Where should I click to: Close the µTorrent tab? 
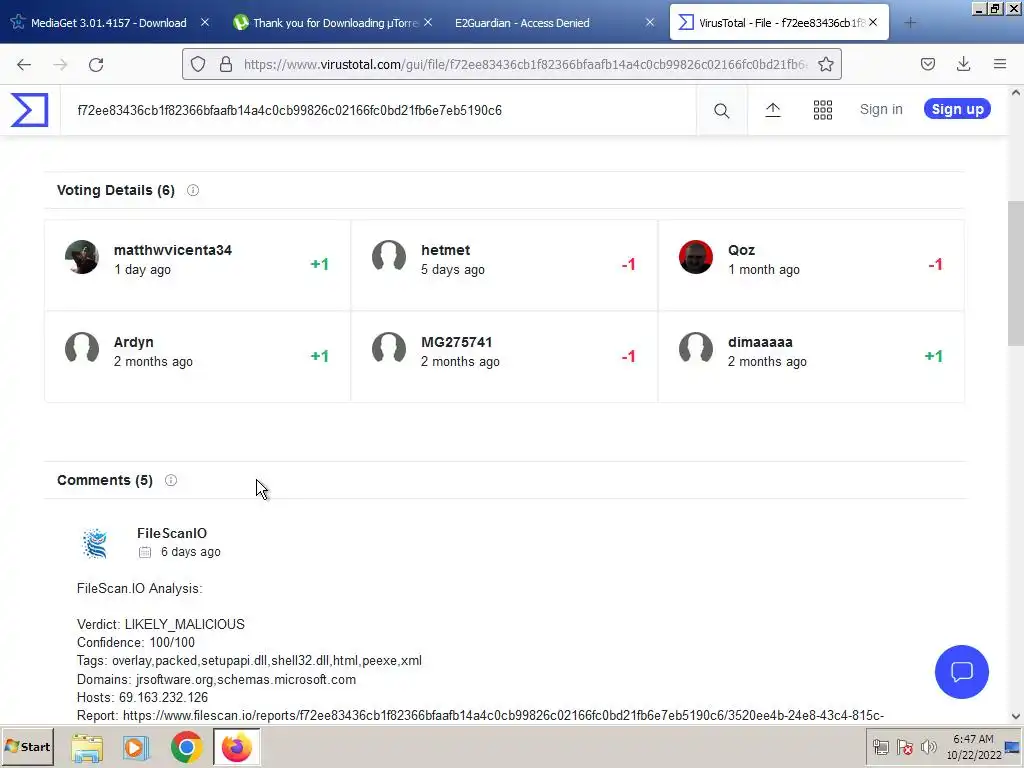(x=428, y=22)
